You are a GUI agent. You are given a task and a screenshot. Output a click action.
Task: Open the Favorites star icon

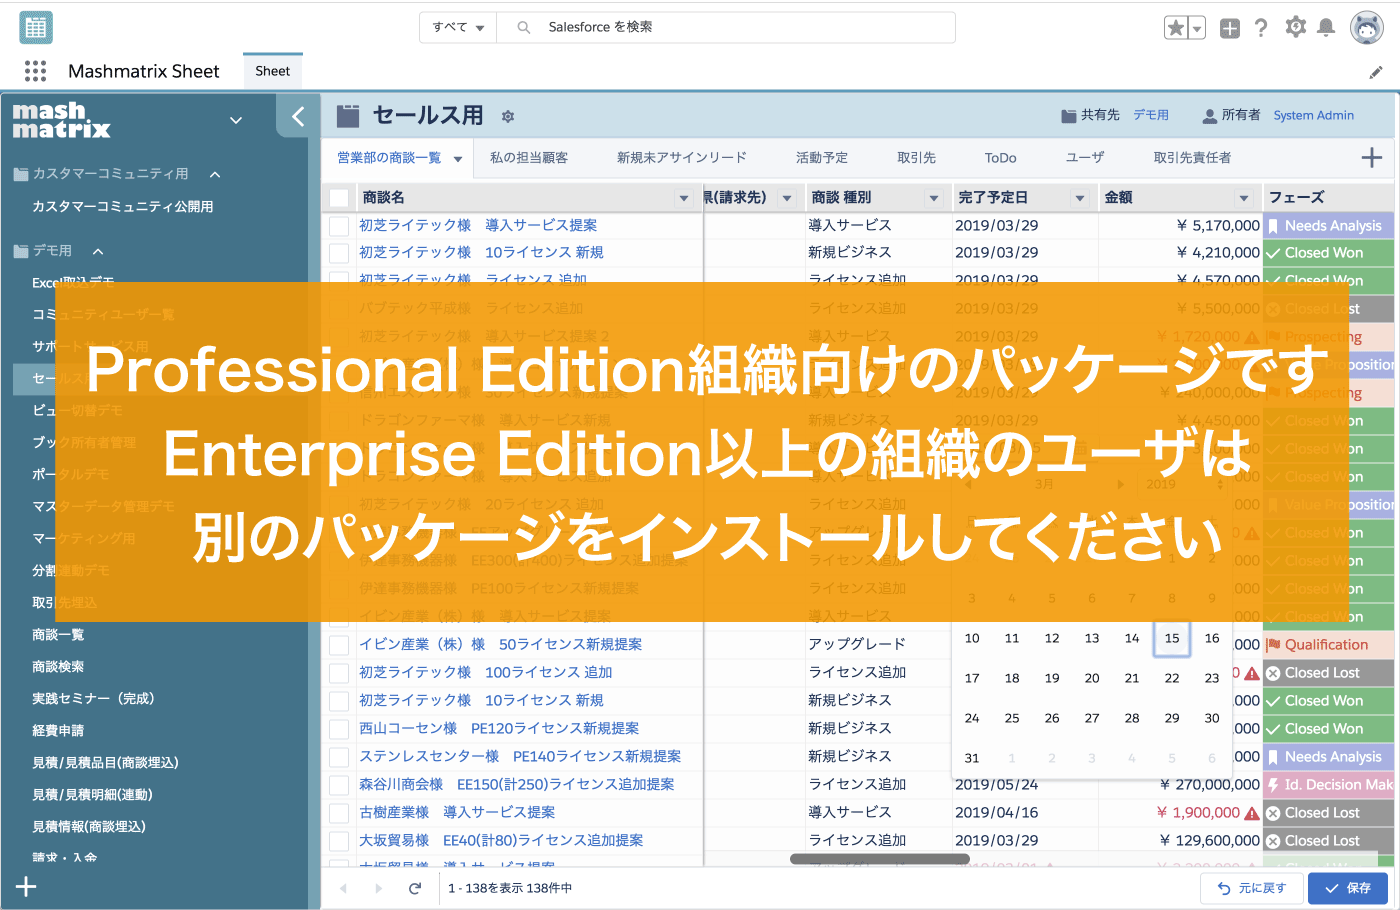(1176, 28)
